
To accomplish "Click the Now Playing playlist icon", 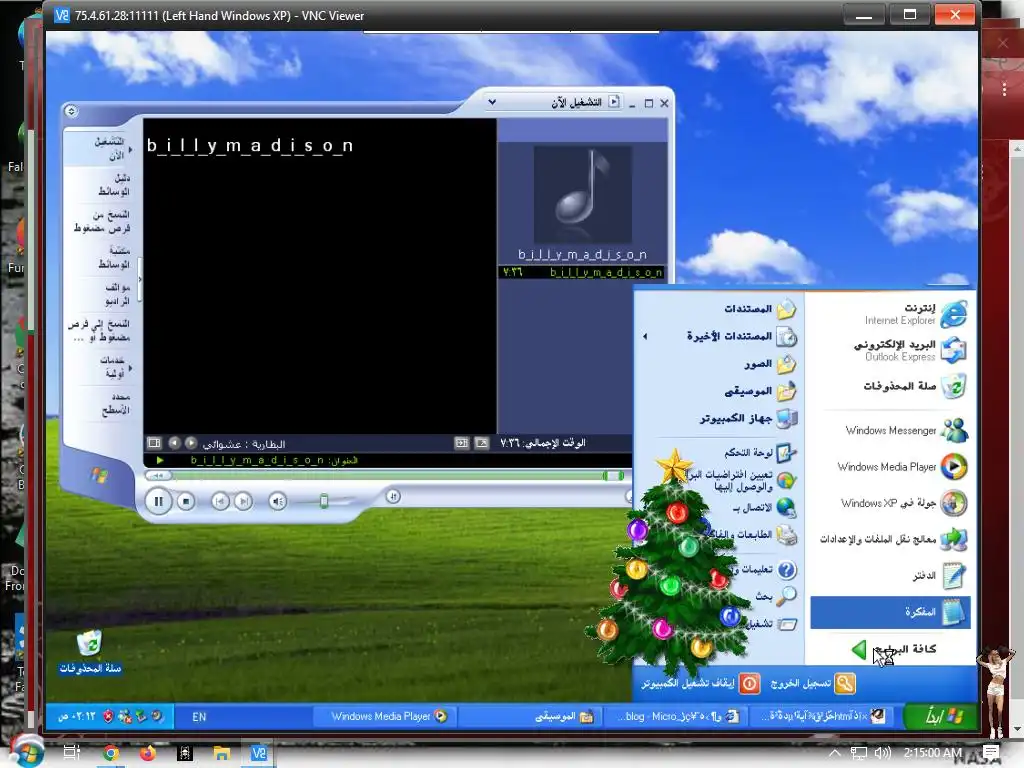I will pos(614,102).
